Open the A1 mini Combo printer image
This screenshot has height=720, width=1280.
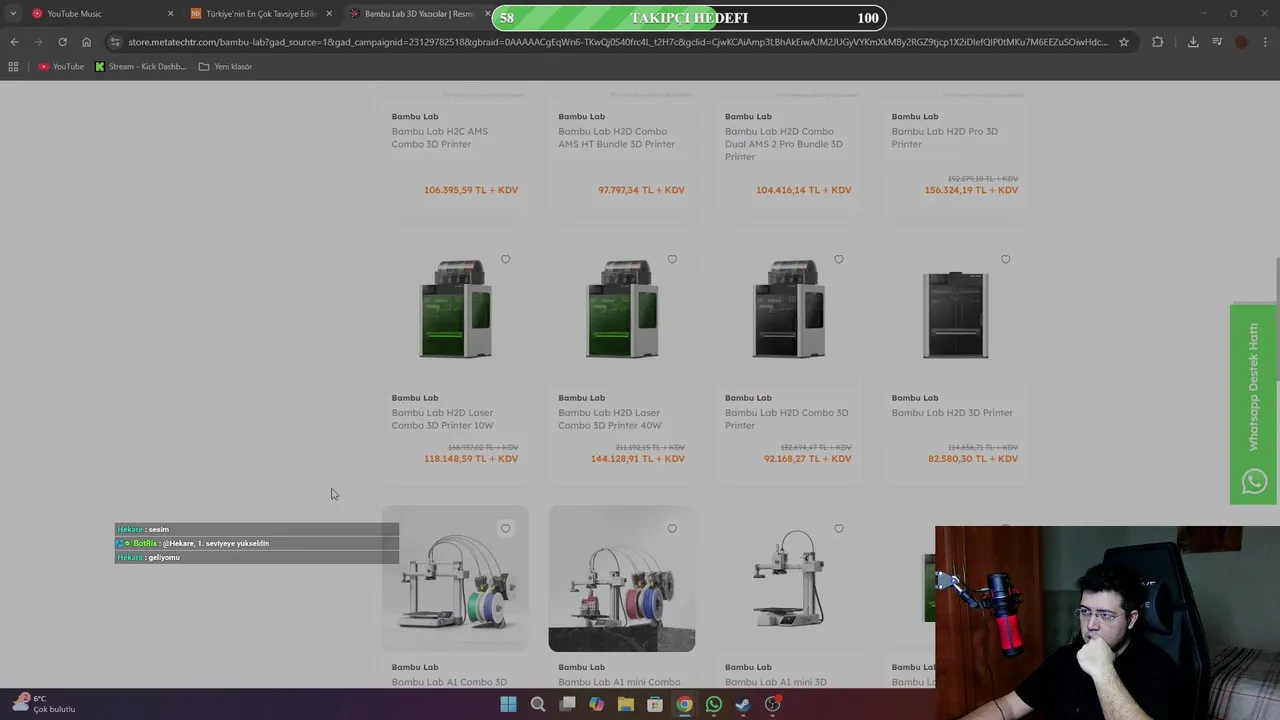(x=622, y=580)
